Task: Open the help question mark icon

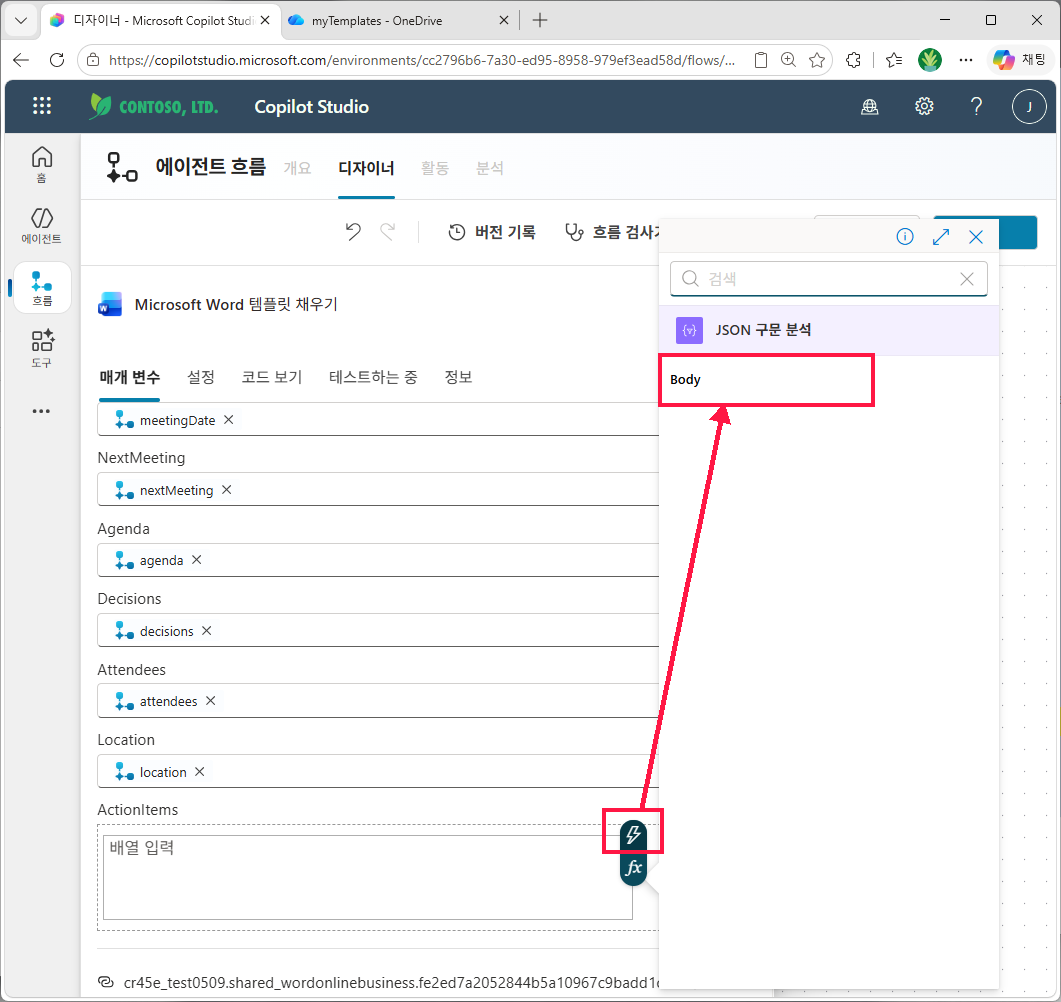Action: pos(976,106)
